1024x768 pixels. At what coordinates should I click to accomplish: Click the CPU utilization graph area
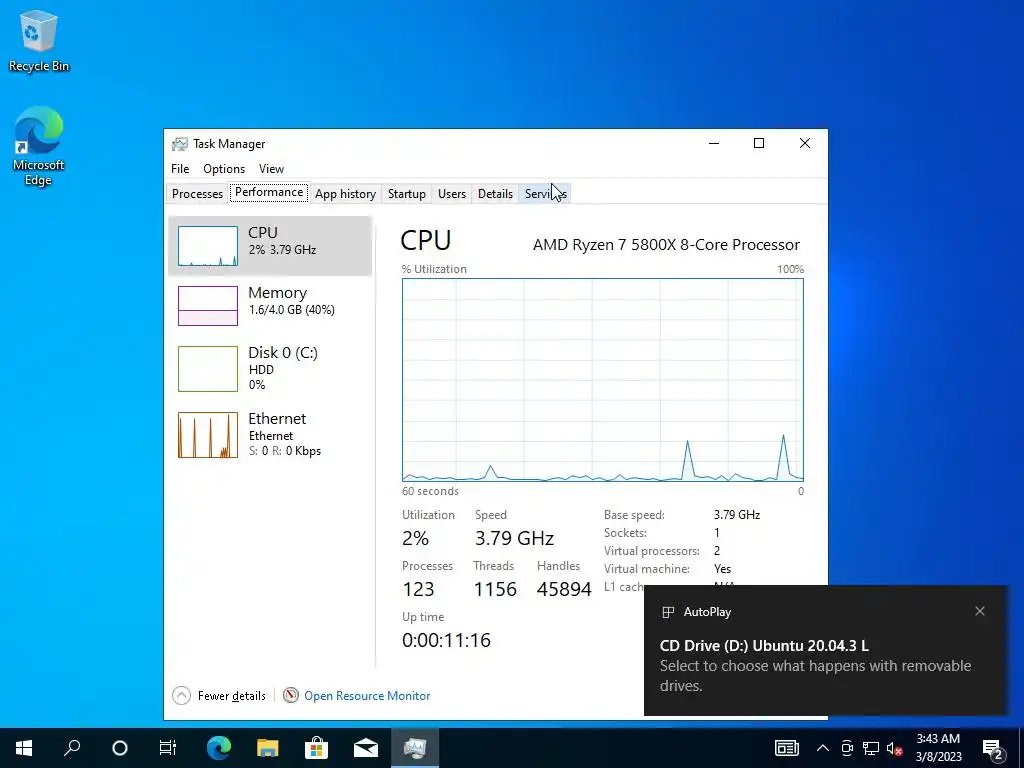click(x=603, y=380)
